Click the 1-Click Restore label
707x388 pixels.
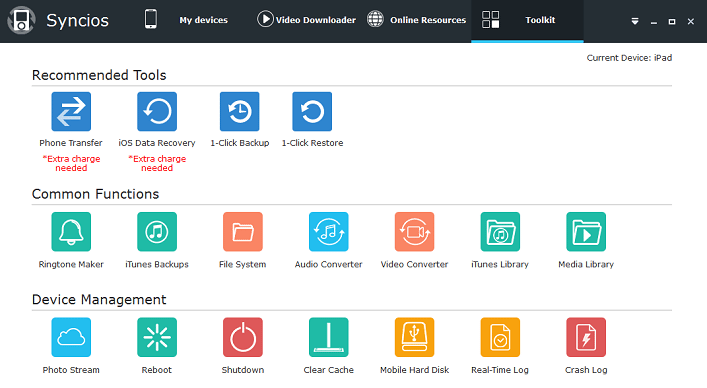pos(312,143)
